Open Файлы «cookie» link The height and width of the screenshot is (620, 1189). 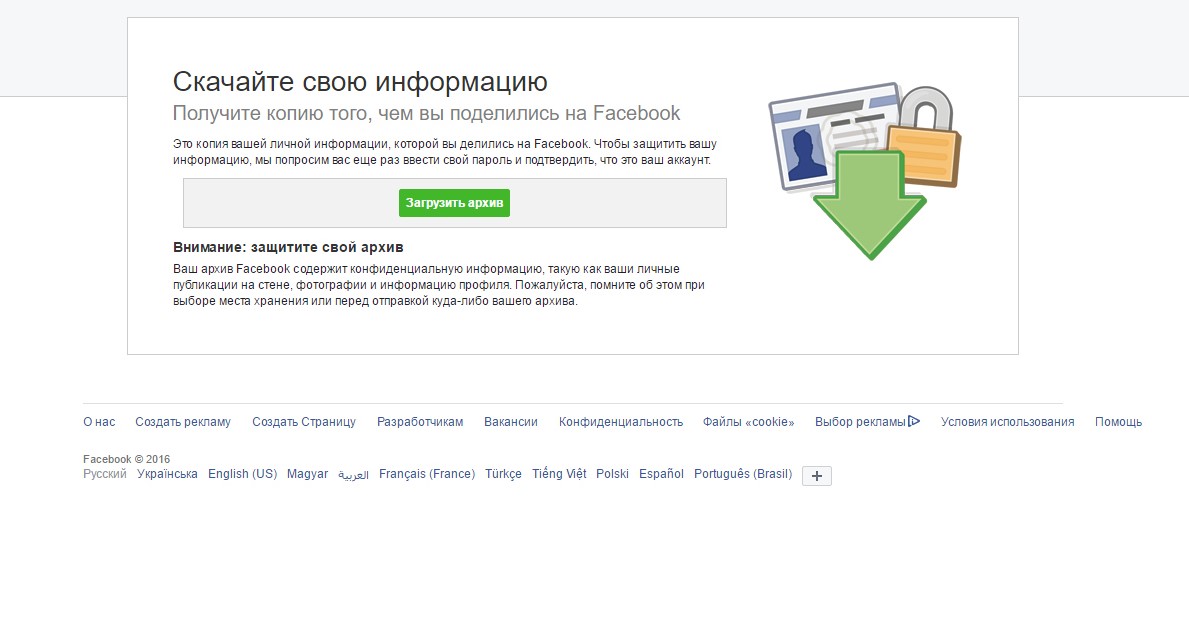coord(748,422)
